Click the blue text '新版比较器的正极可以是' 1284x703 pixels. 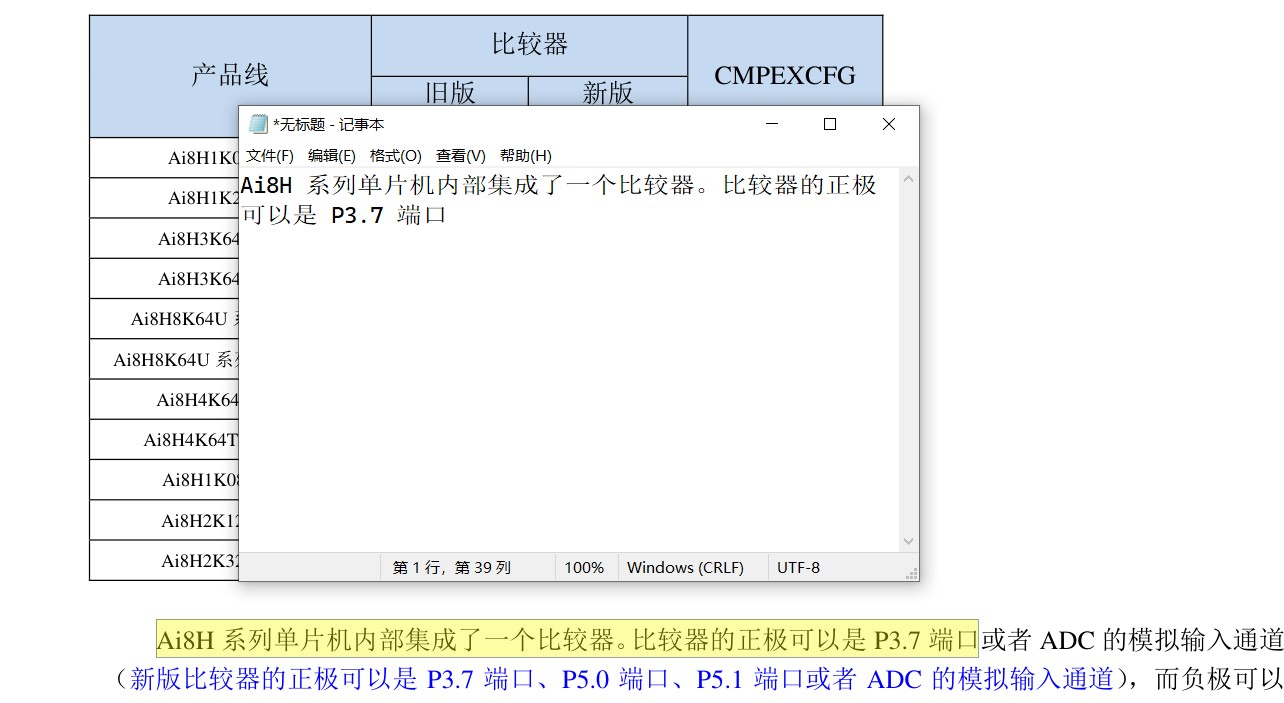coord(274,679)
